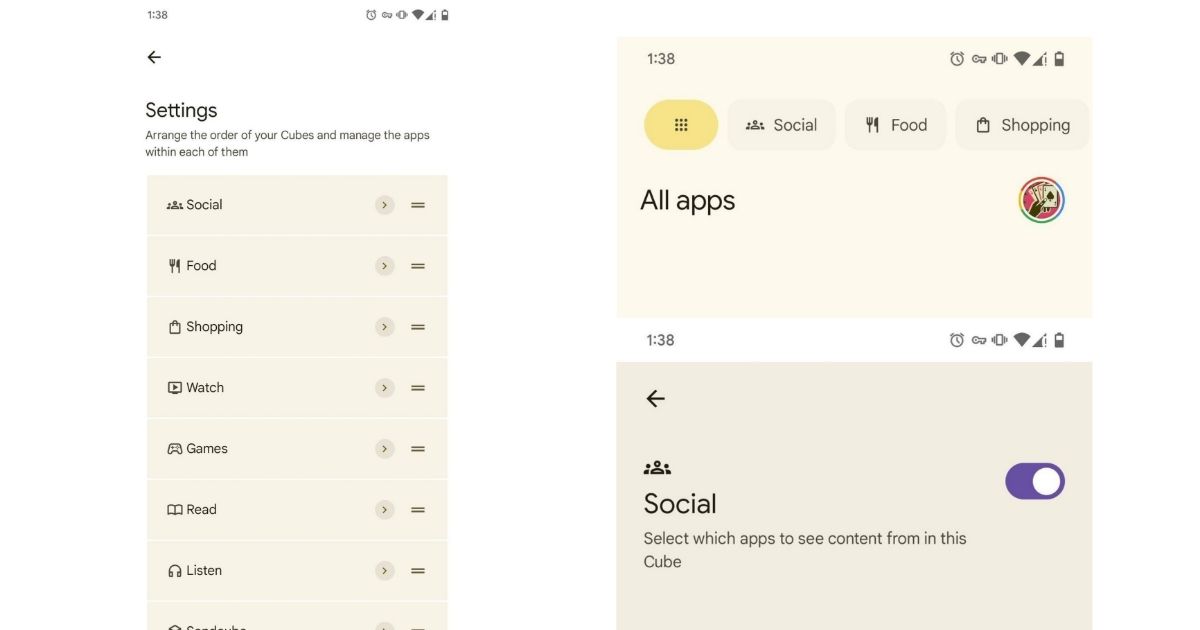Grab the reorder handle for Shopping
The image size is (1200, 630).
click(x=418, y=327)
